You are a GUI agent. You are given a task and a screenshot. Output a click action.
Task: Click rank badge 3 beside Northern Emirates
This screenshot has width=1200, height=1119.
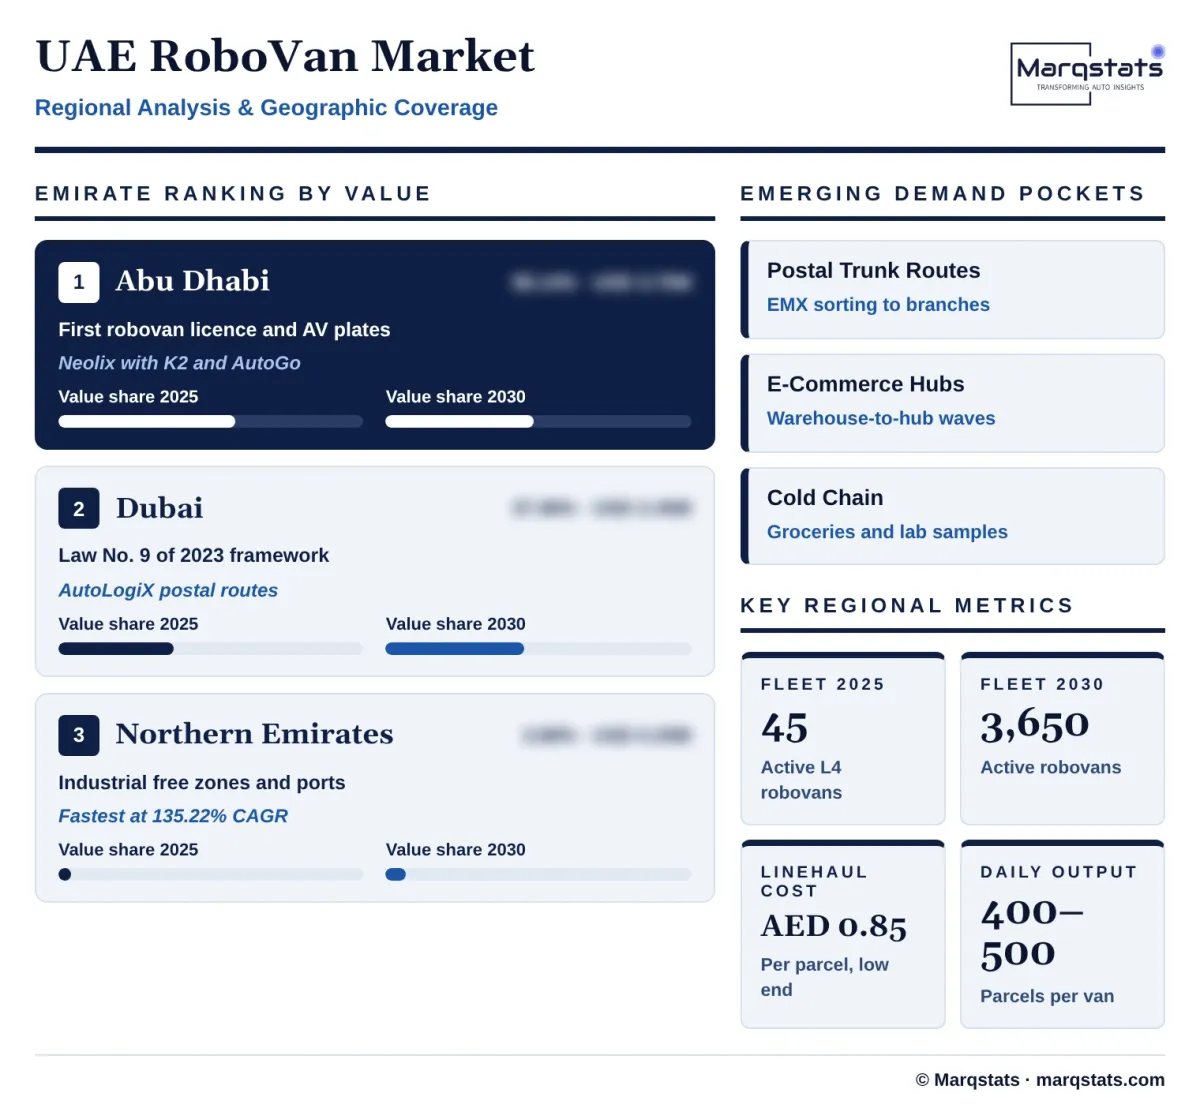click(x=79, y=735)
